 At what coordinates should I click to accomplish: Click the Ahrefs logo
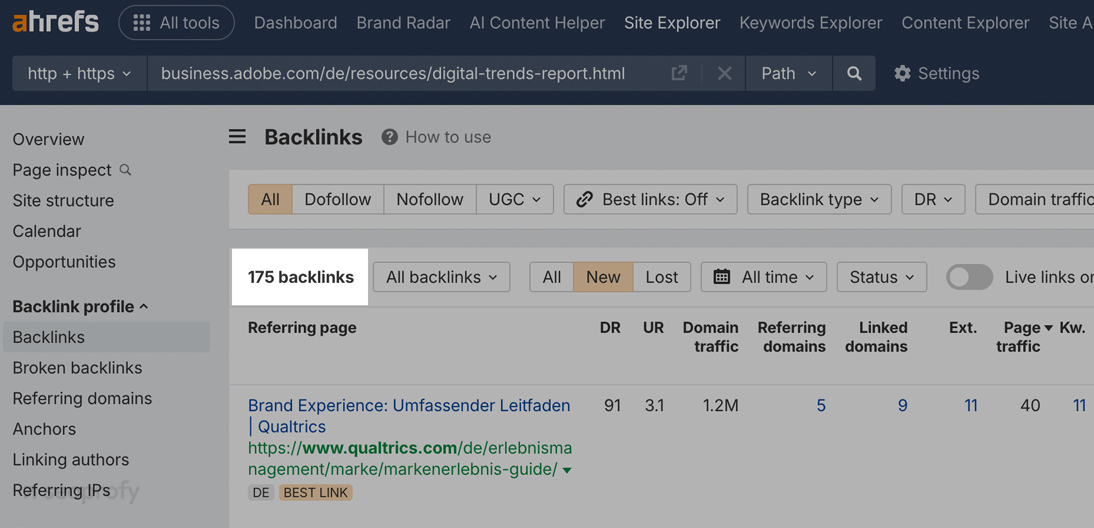click(x=55, y=22)
